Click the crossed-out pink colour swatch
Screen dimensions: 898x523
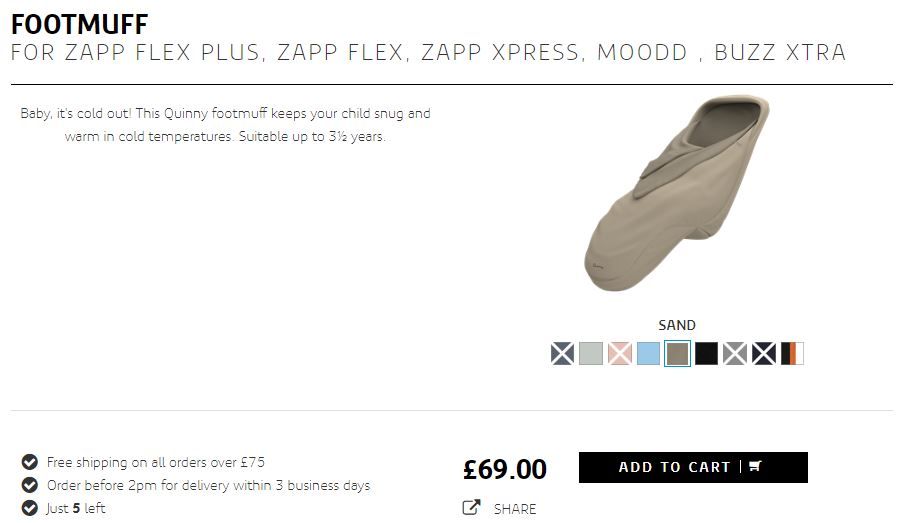tap(620, 353)
